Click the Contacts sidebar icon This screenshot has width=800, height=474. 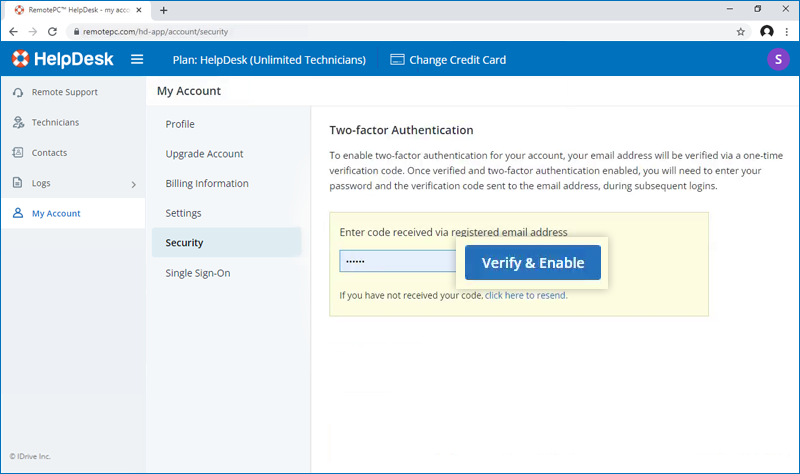18,153
